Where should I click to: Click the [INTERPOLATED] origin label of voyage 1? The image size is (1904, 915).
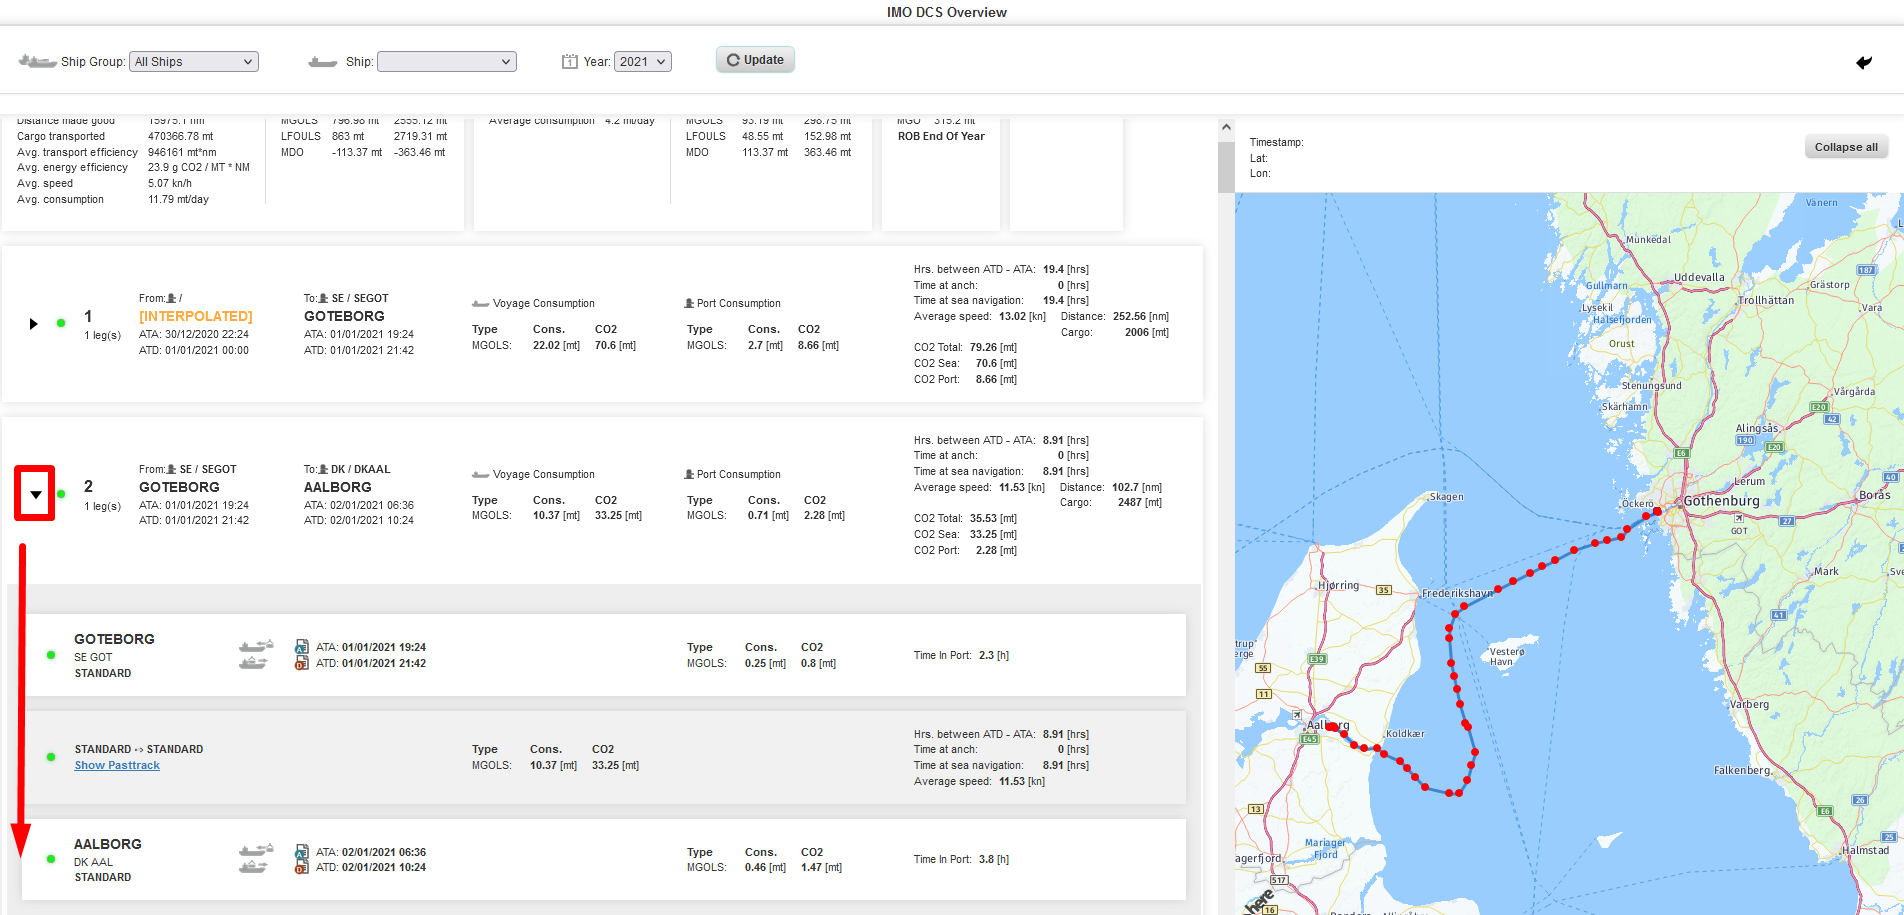coord(196,316)
